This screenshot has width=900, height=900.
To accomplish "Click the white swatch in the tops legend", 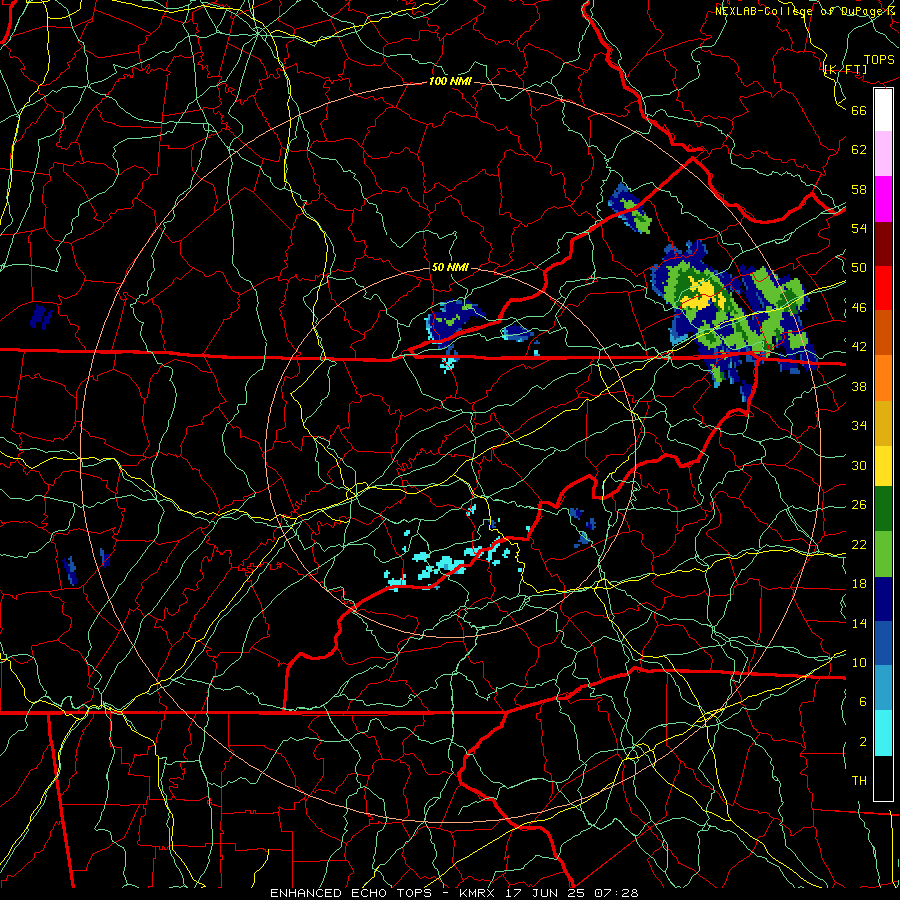I will tap(883, 110).
